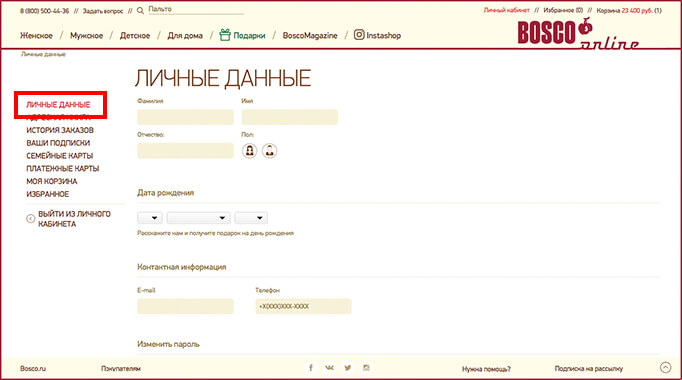Image resolution: width=682 pixels, height=380 pixels.
Task: Open СЕМЕЙНЫЕ КАРТЫ in sidebar
Action: click(x=60, y=156)
